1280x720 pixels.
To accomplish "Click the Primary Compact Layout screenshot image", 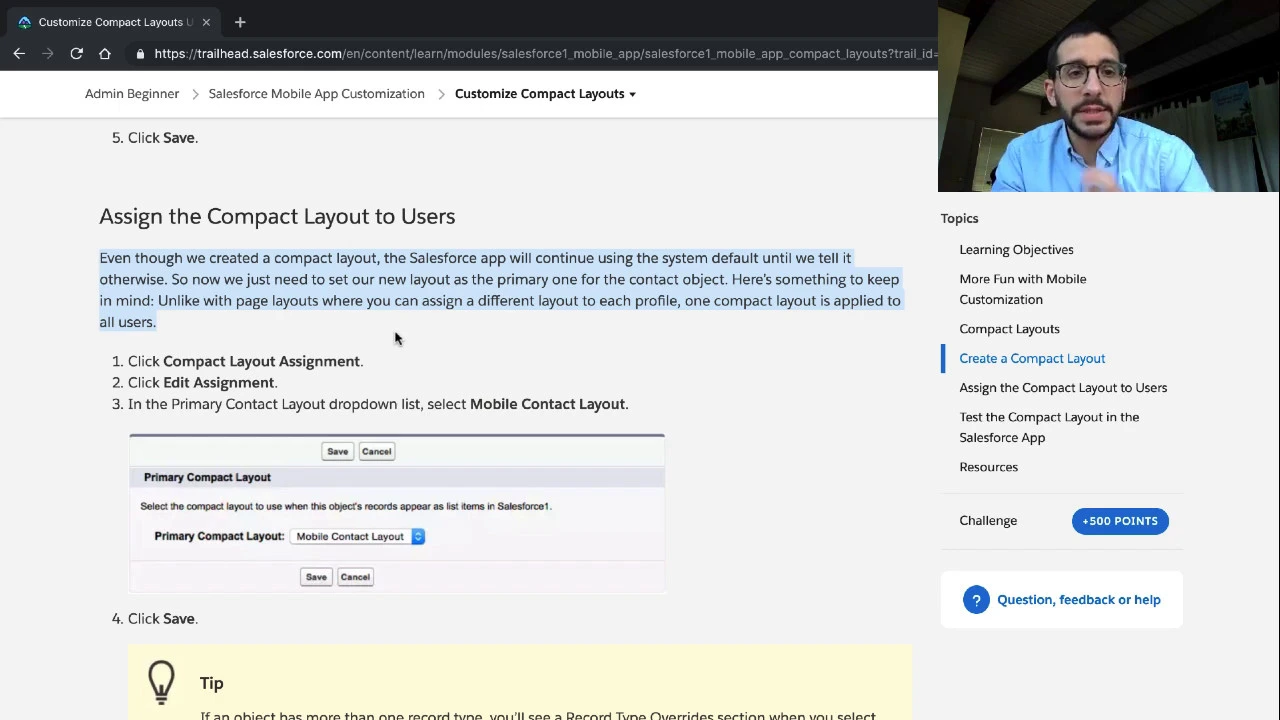I will [397, 514].
